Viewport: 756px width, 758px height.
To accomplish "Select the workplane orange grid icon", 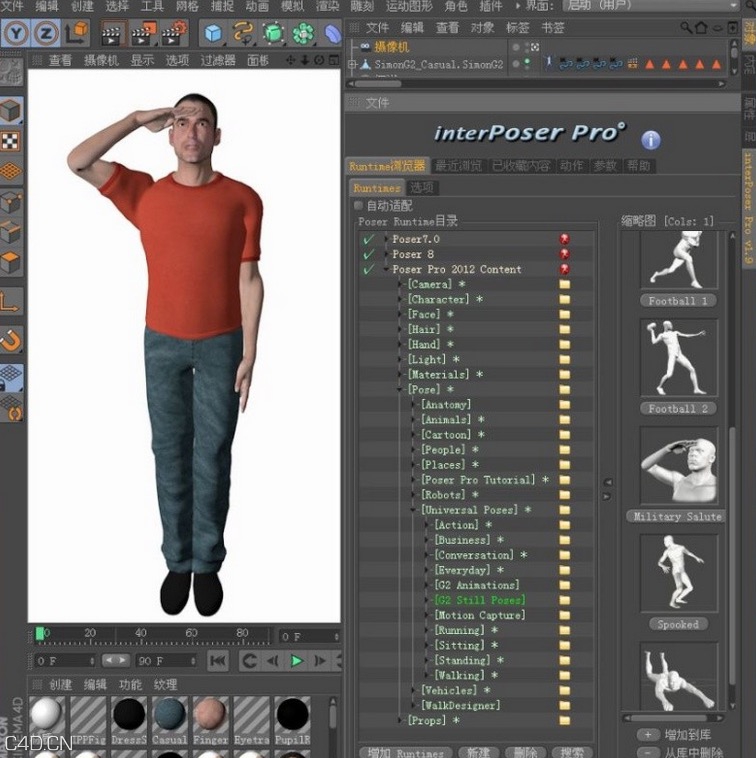I will coord(12,171).
